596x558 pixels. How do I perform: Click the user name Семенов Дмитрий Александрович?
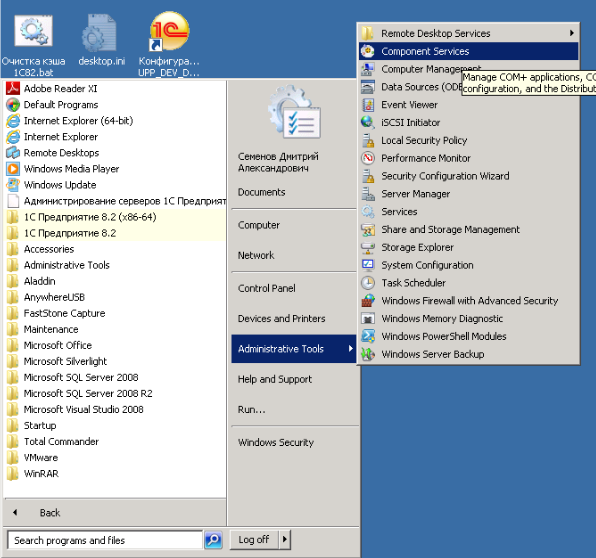[x=278, y=162]
